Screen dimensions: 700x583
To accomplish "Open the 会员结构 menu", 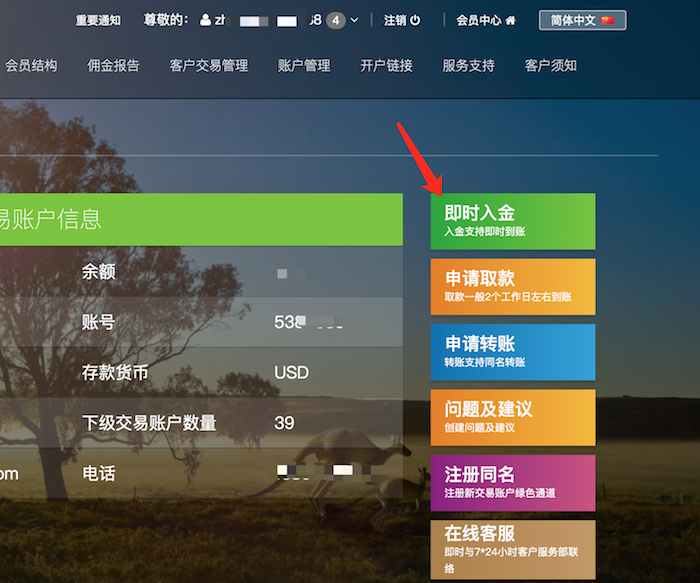I will [31, 66].
